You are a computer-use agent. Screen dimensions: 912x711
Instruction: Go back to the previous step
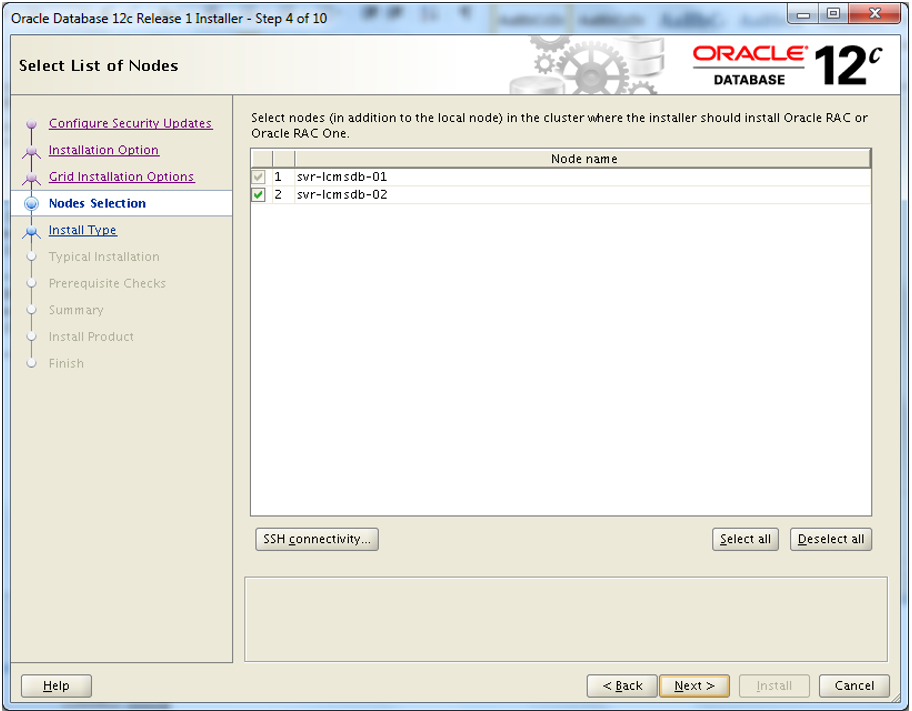622,686
